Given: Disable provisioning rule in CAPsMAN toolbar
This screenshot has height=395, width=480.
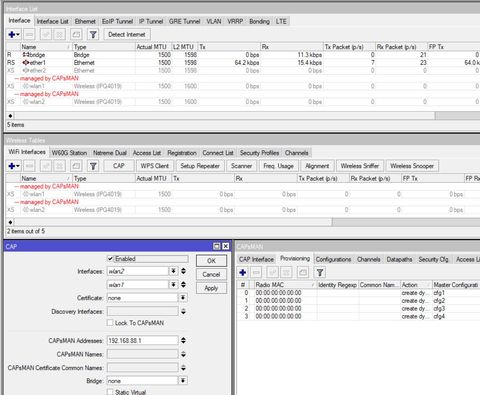Looking at the screenshot, I should [286, 272].
